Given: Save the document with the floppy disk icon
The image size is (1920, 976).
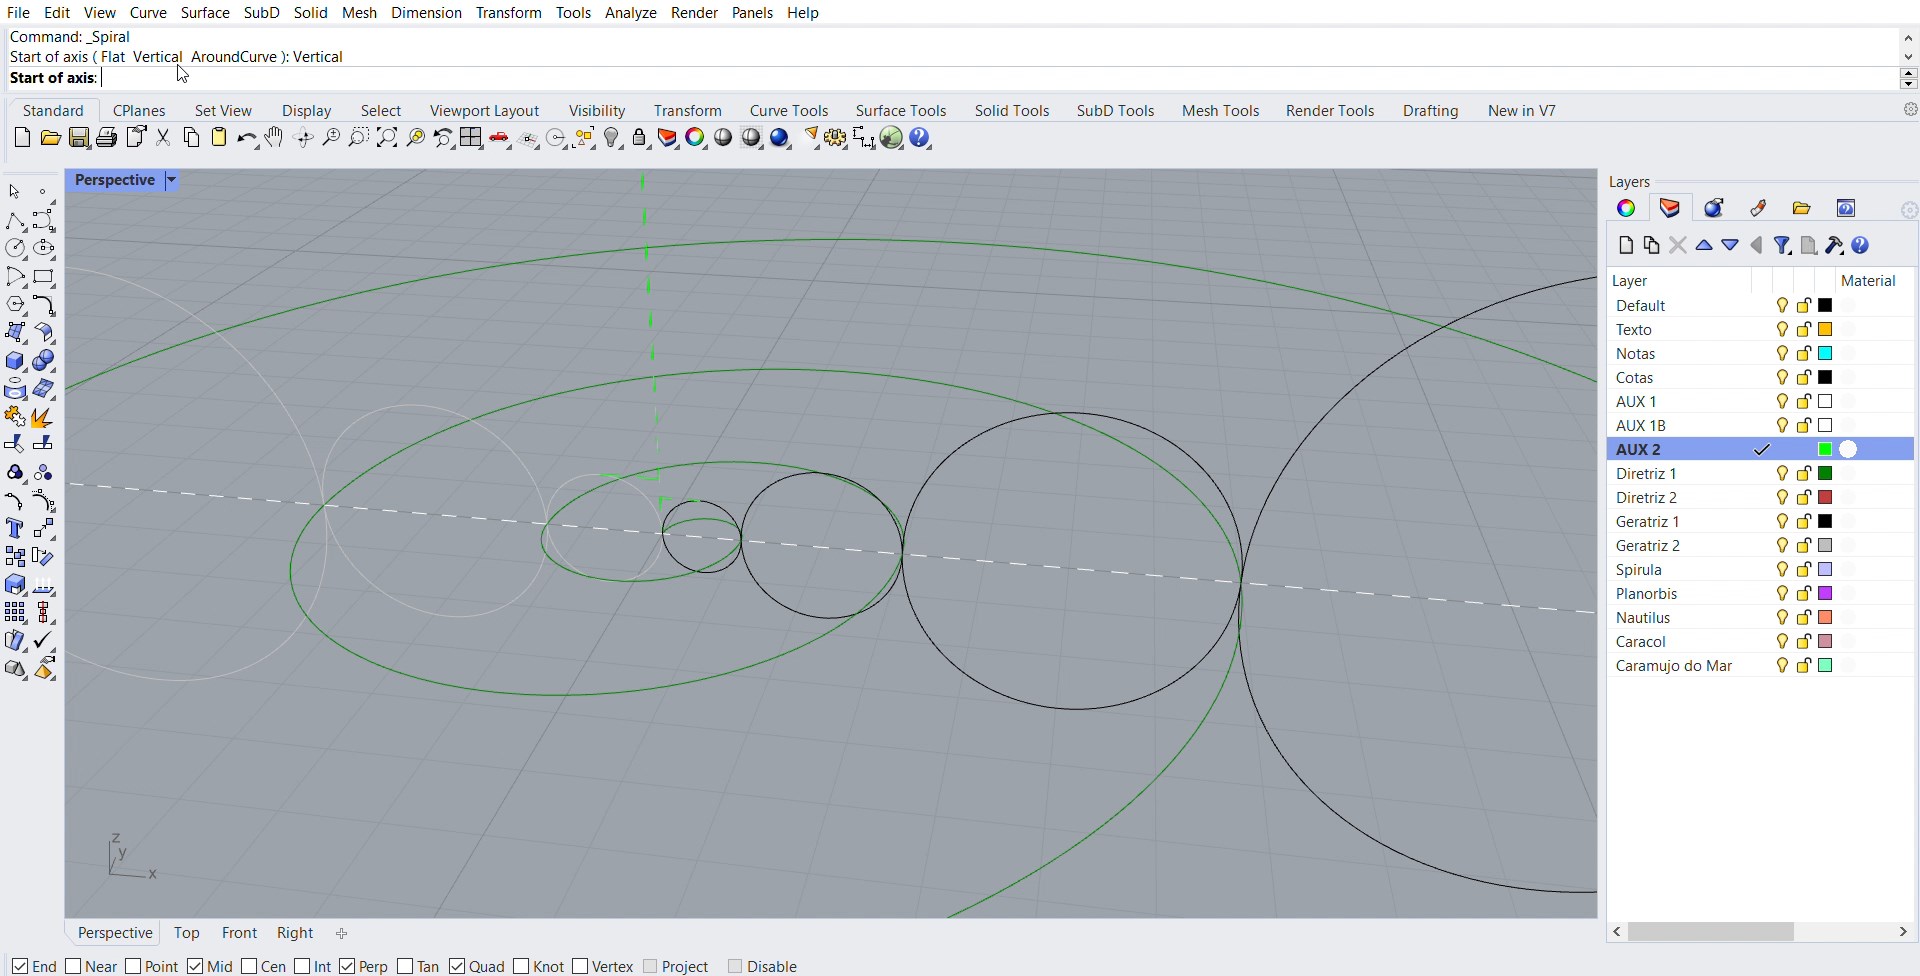Looking at the screenshot, I should point(79,138).
